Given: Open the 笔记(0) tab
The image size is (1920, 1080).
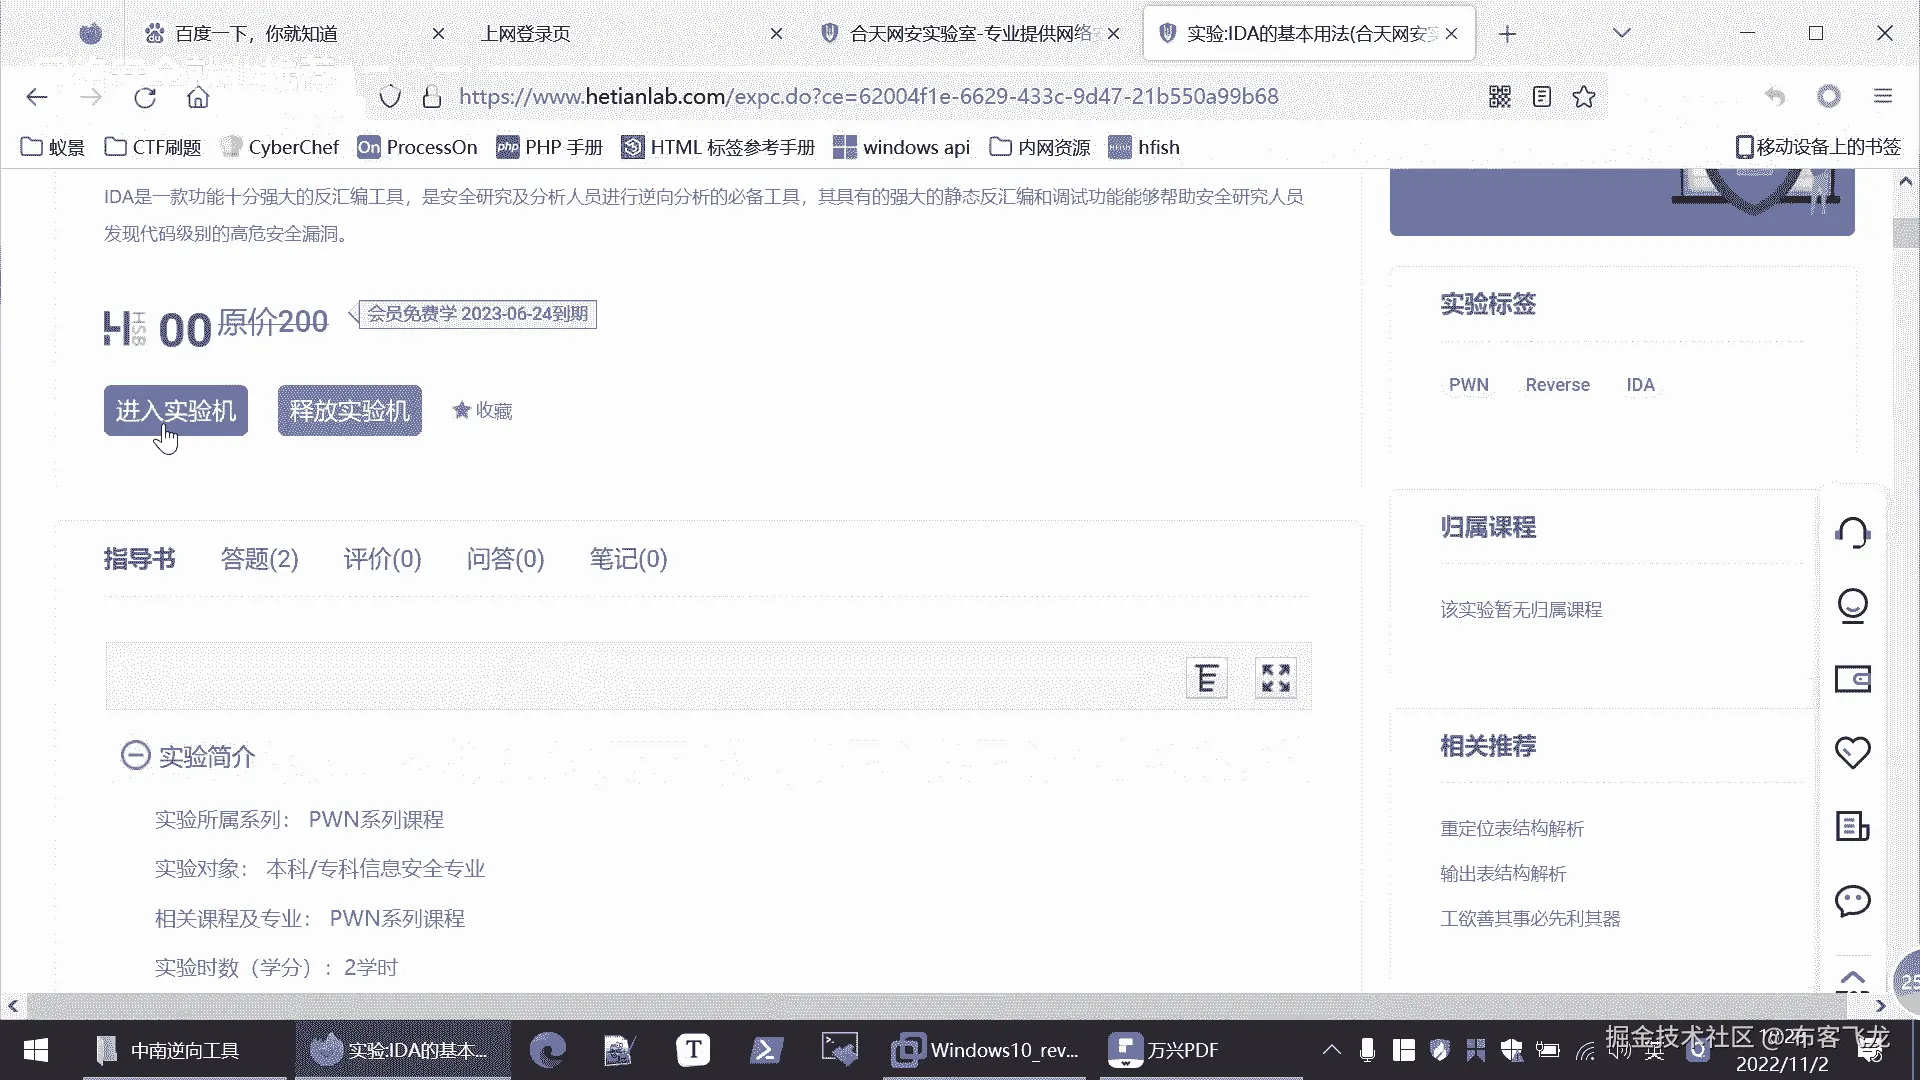Looking at the screenshot, I should coord(628,559).
